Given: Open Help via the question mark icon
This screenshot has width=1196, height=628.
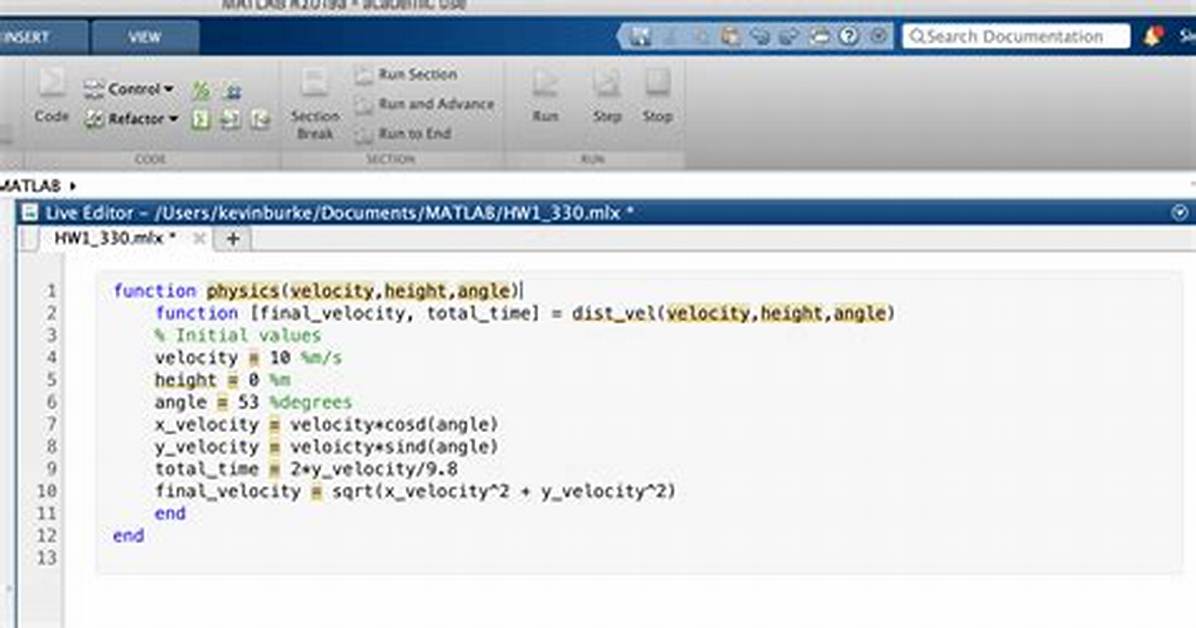Looking at the screenshot, I should [849, 36].
